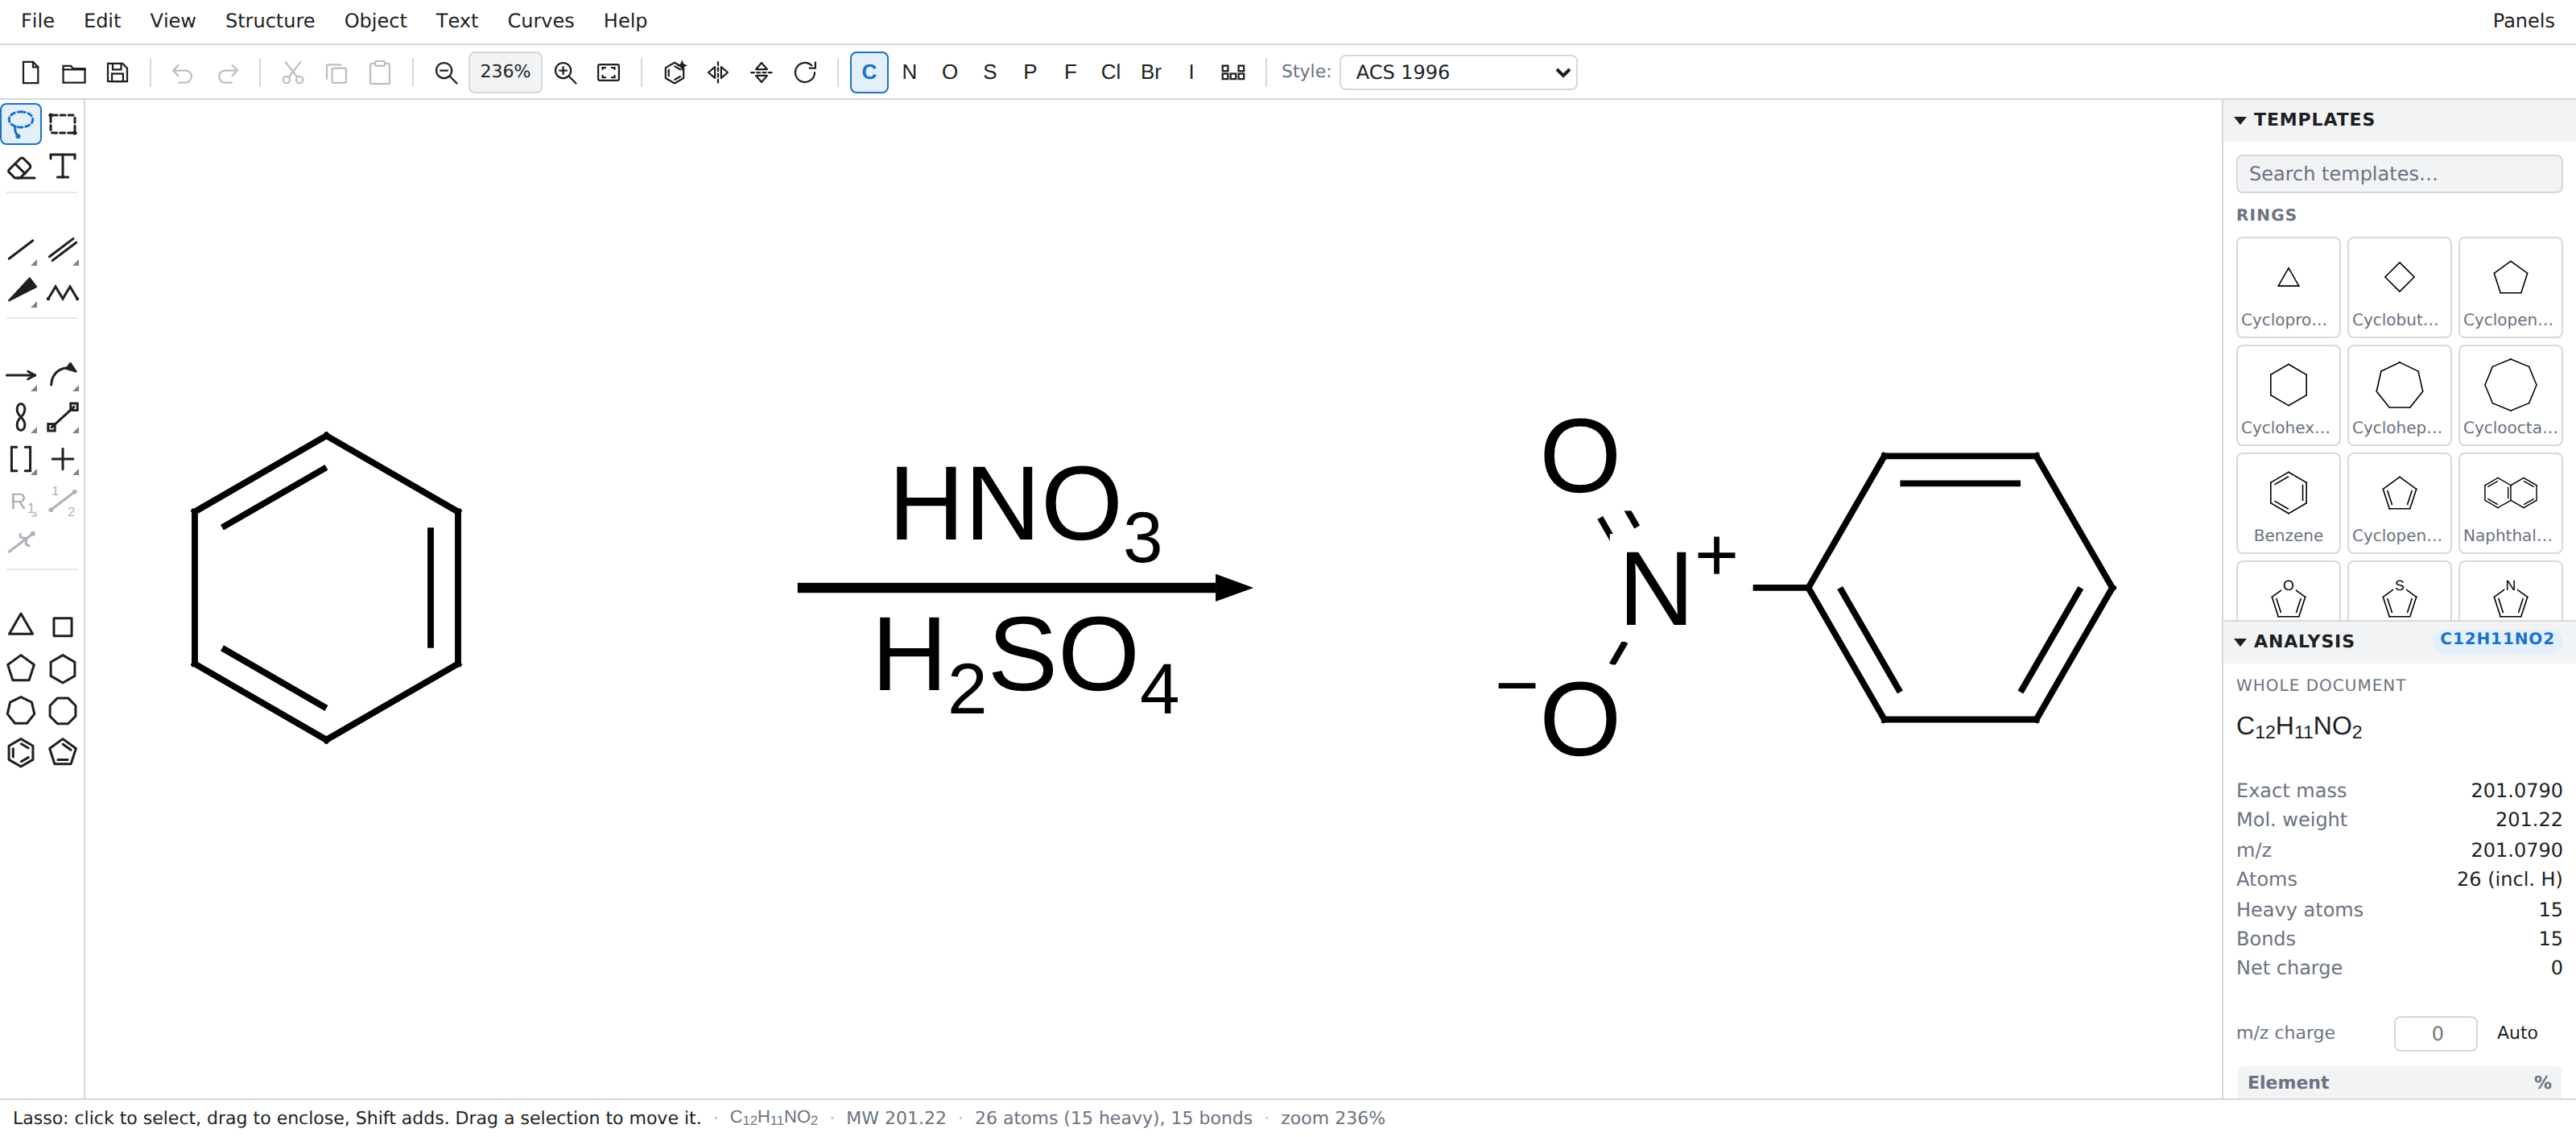The image size is (2576, 1137).
Task: Toggle the Phosphorus element button
Action: point(1030,72)
